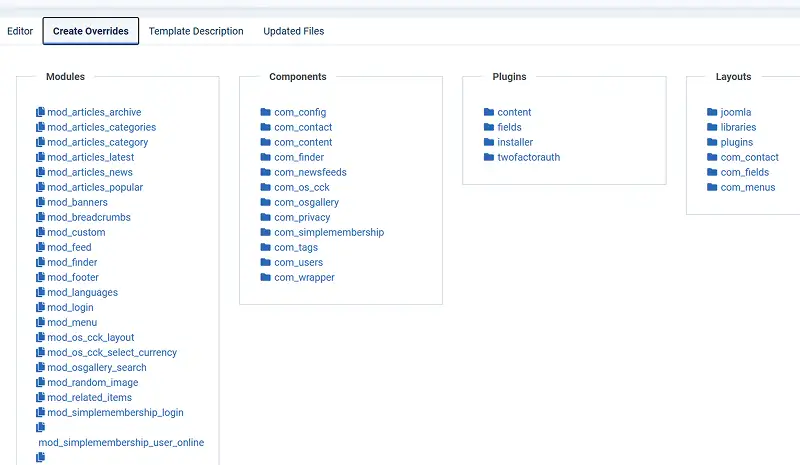
Task: Open mod_os_cck_layout module link
Action: click(x=91, y=337)
